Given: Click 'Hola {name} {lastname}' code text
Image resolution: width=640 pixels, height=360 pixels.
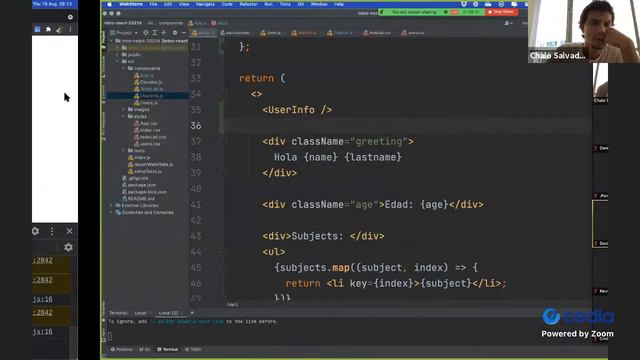Looking at the screenshot, I should (x=338, y=157).
